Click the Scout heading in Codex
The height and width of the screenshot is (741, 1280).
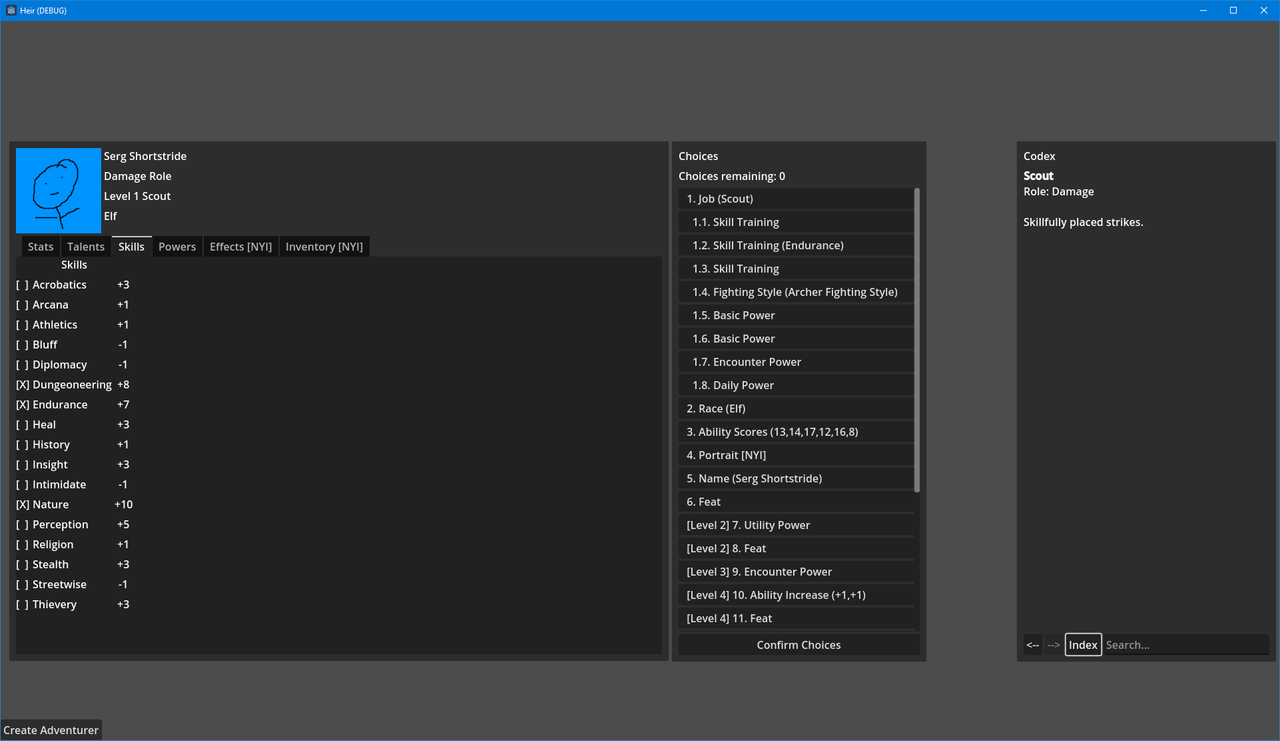coord(1039,176)
